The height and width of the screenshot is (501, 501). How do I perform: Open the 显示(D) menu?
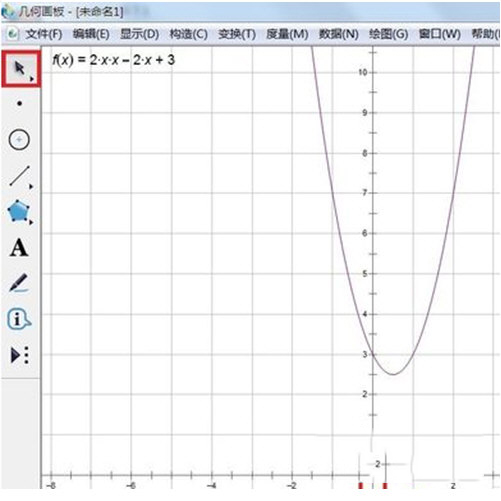(139, 34)
